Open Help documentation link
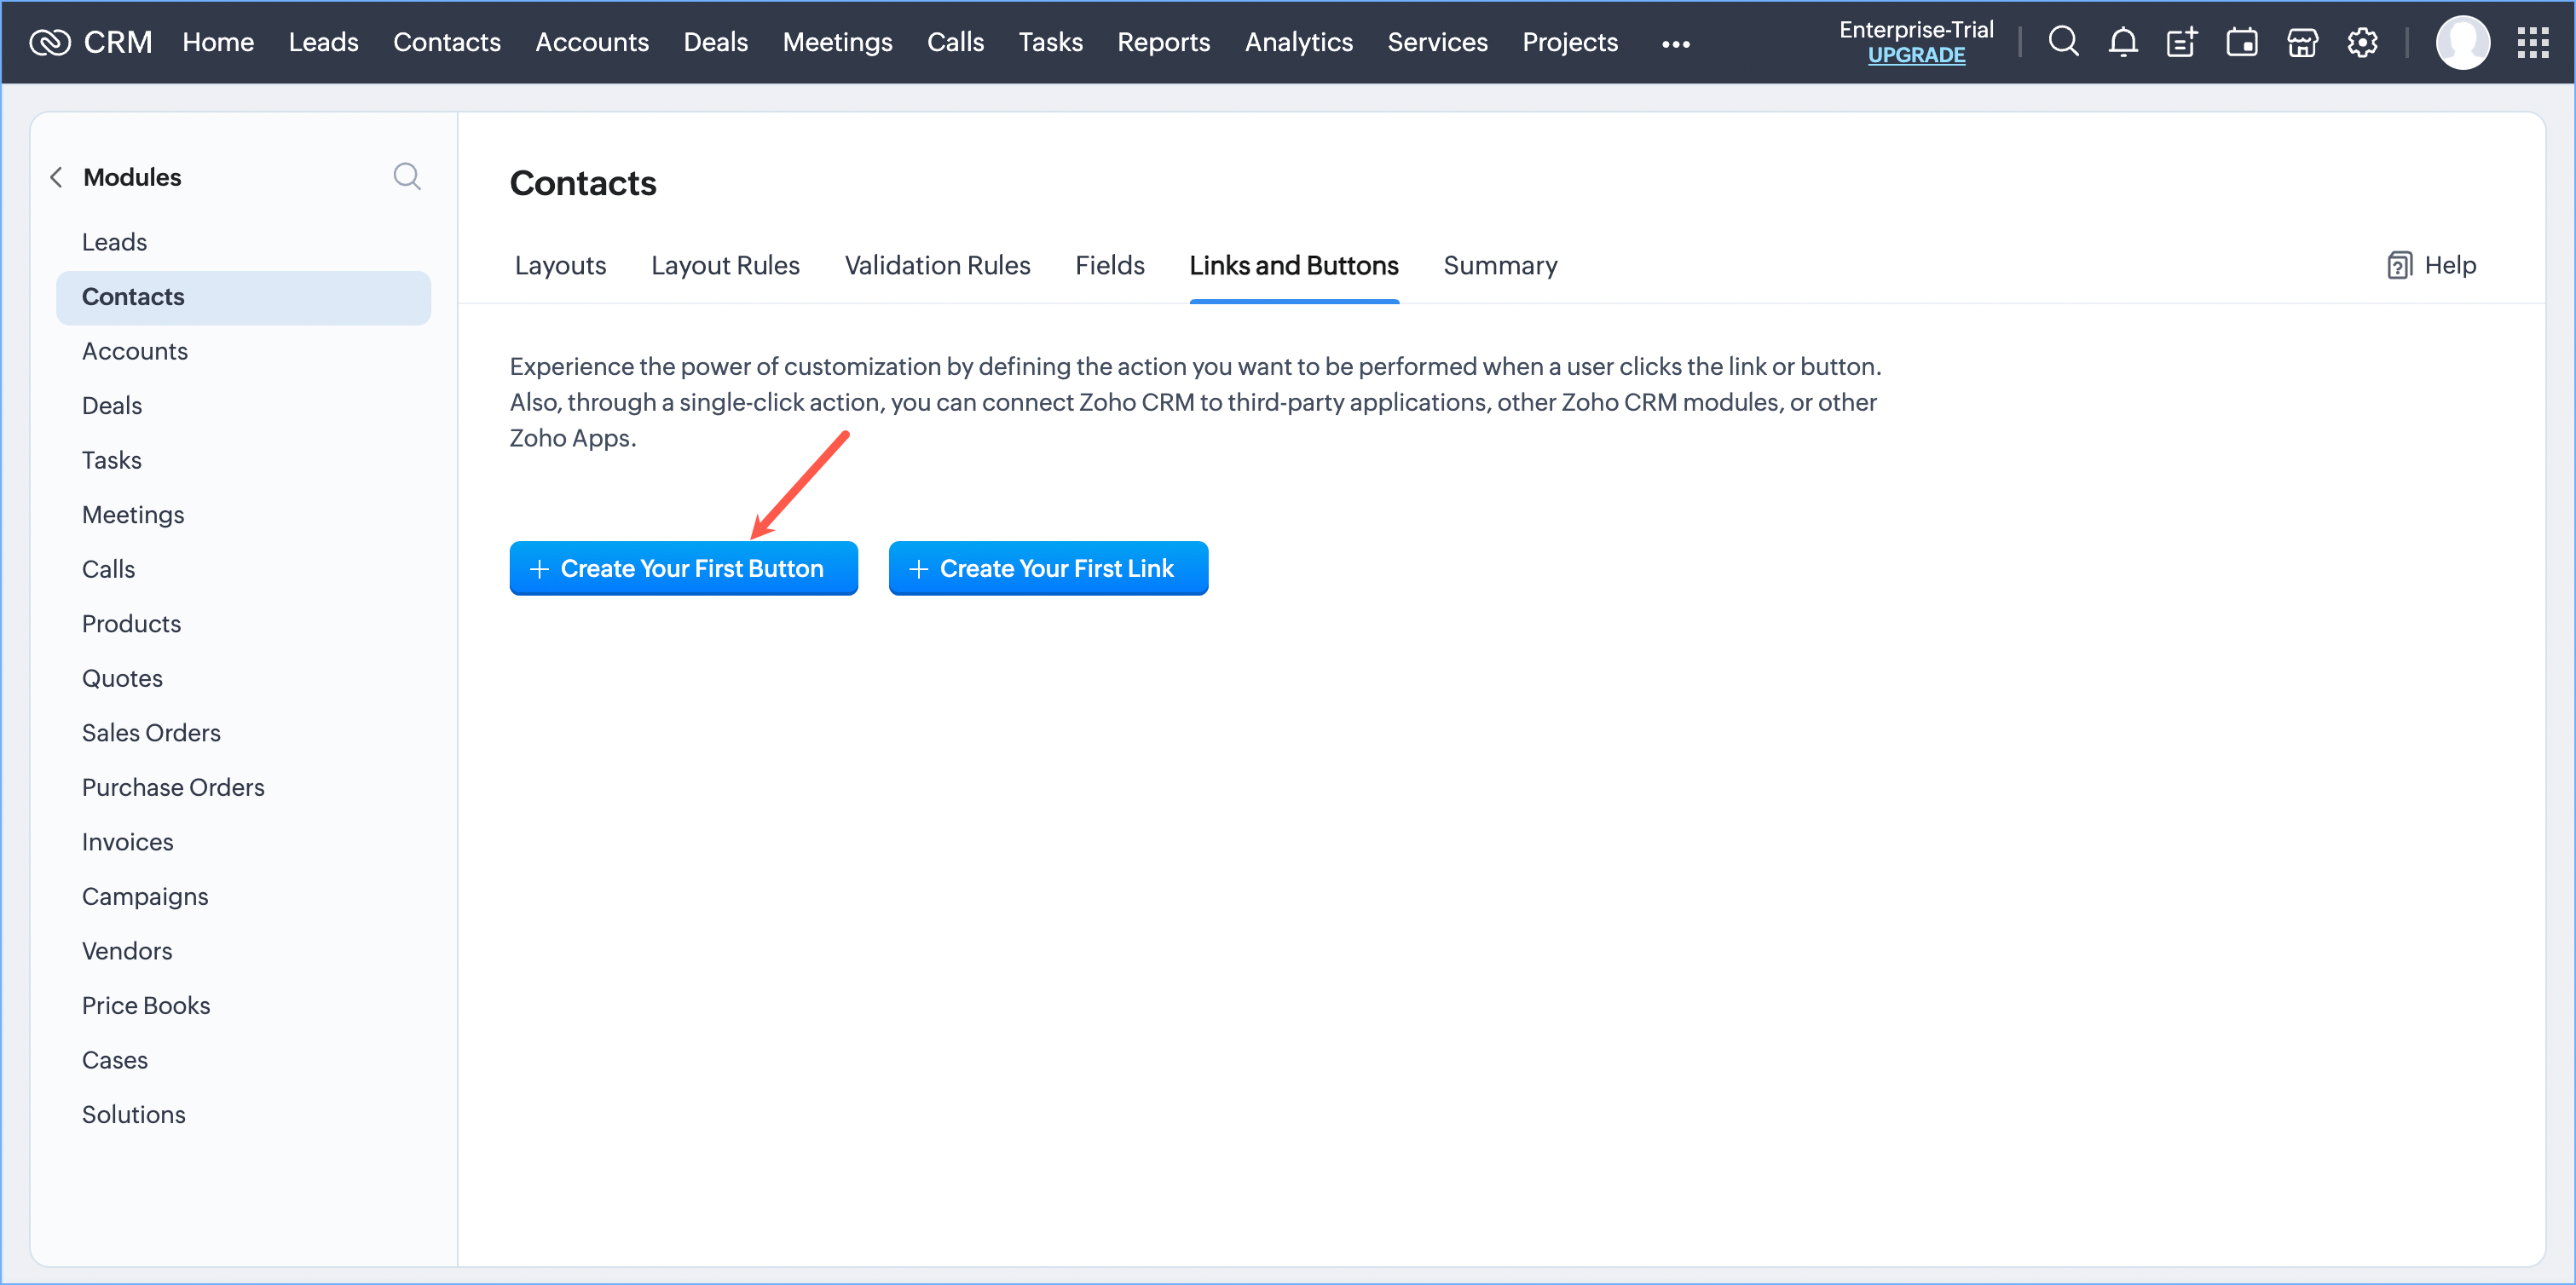 click(2431, 265)
